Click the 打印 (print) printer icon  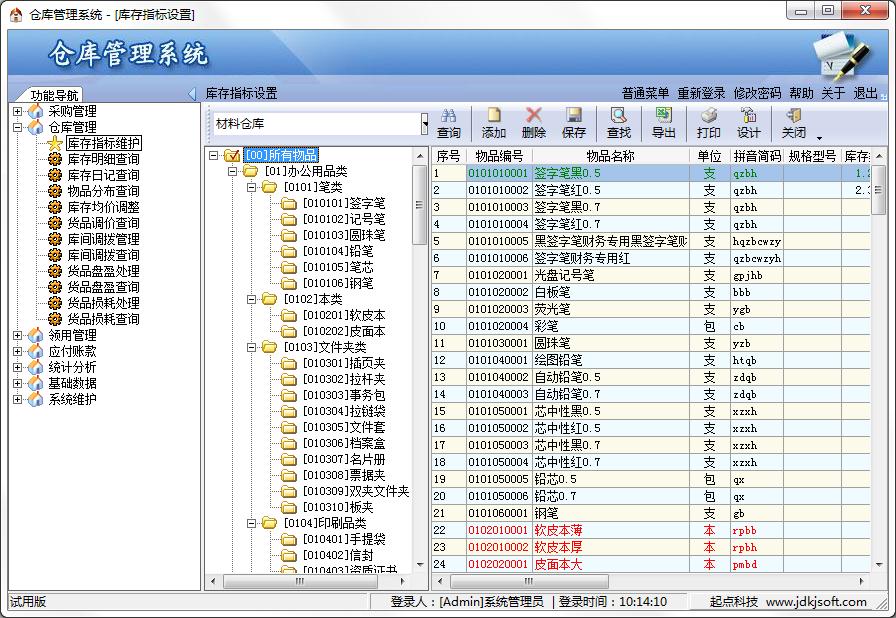(709, 116)
